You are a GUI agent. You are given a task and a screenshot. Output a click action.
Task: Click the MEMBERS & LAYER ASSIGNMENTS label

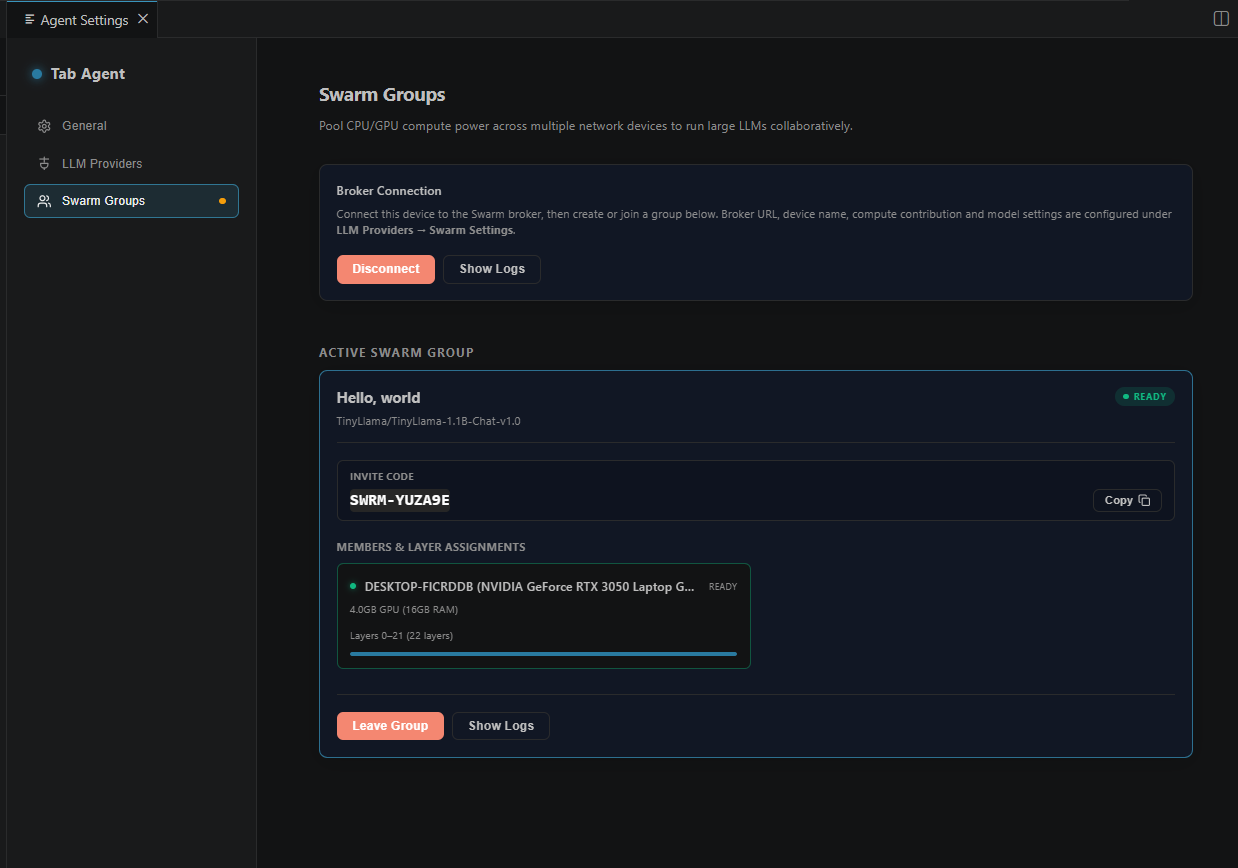[431, 547]
